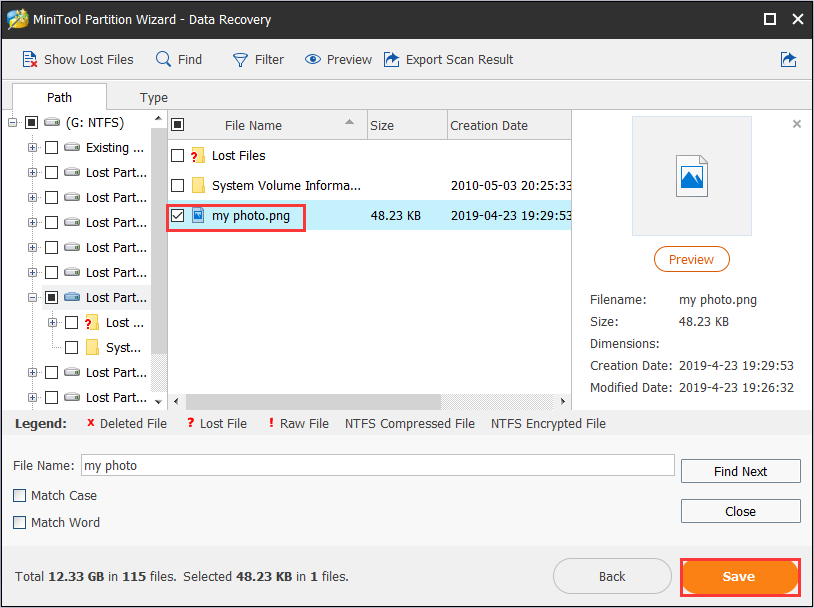Click the Close button in find panel

[740, 511]
